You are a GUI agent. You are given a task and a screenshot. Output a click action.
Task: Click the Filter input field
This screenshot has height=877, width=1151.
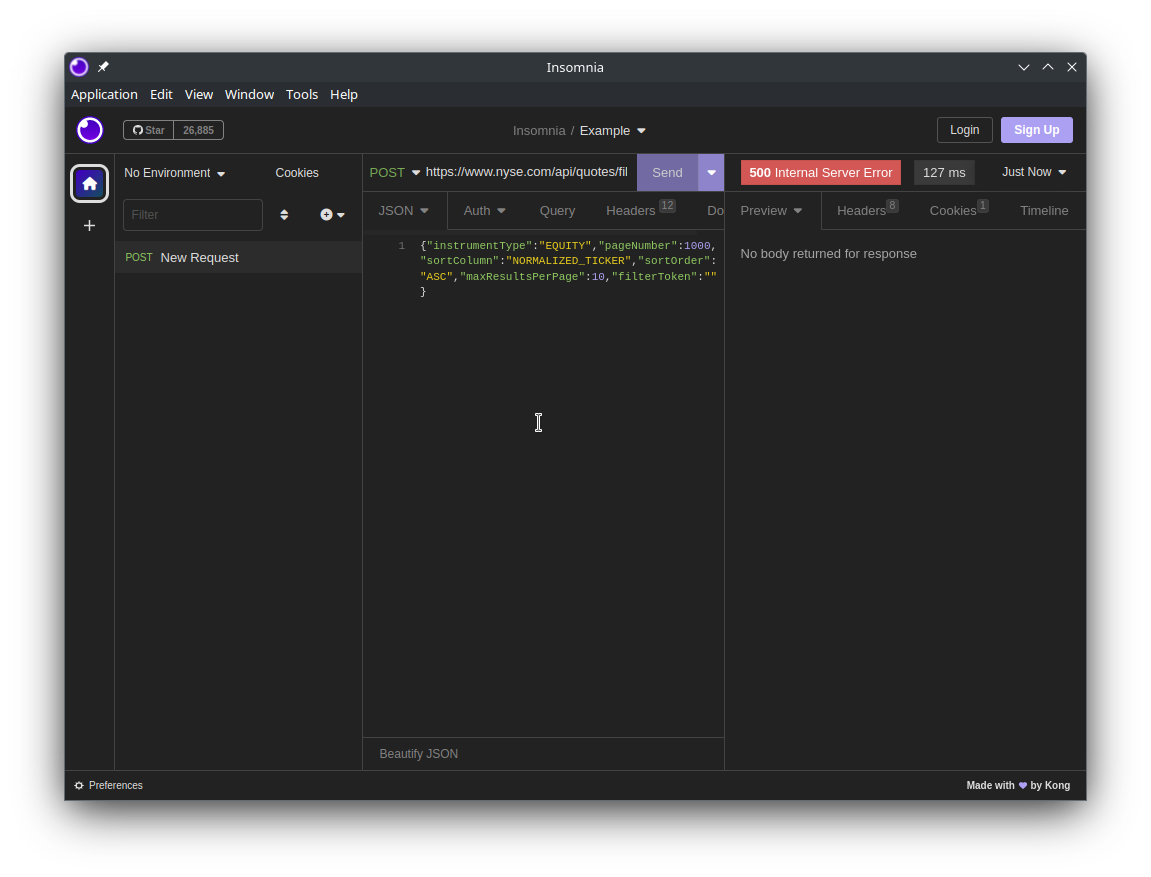192,215
